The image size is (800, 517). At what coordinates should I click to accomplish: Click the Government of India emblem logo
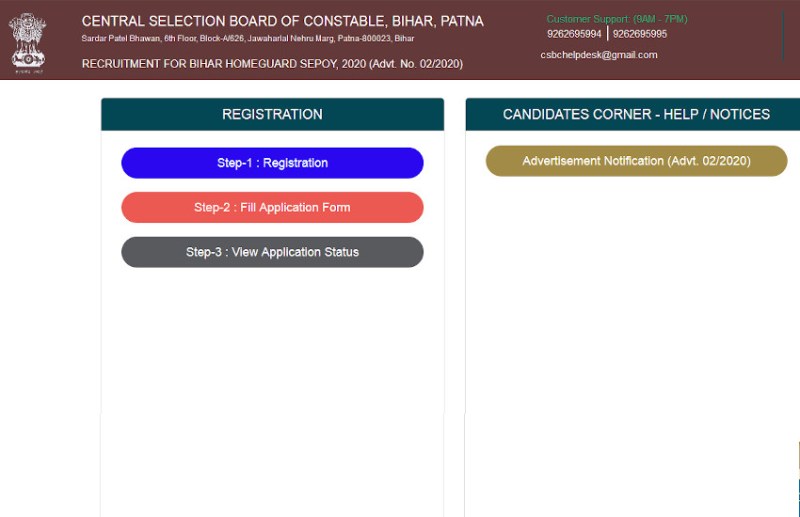coord(29,41)
